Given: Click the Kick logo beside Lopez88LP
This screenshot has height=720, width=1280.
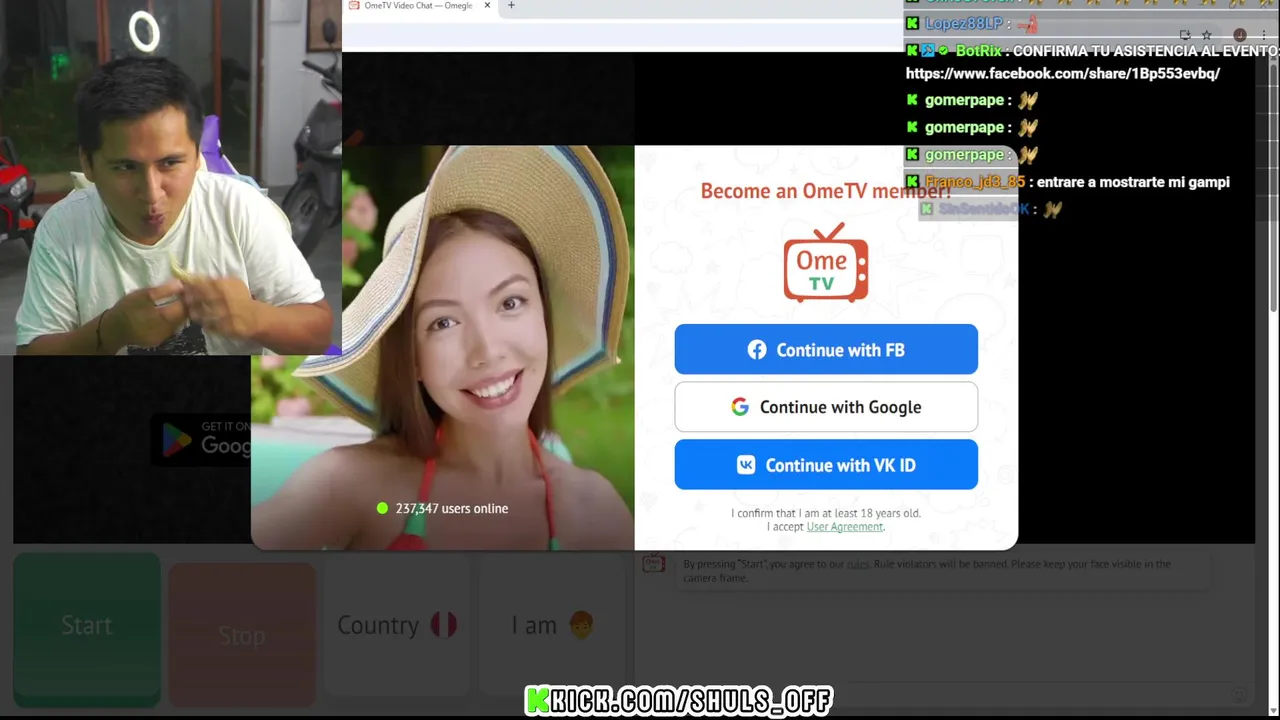Looking at the screenshot, I should tap(912, 23).
